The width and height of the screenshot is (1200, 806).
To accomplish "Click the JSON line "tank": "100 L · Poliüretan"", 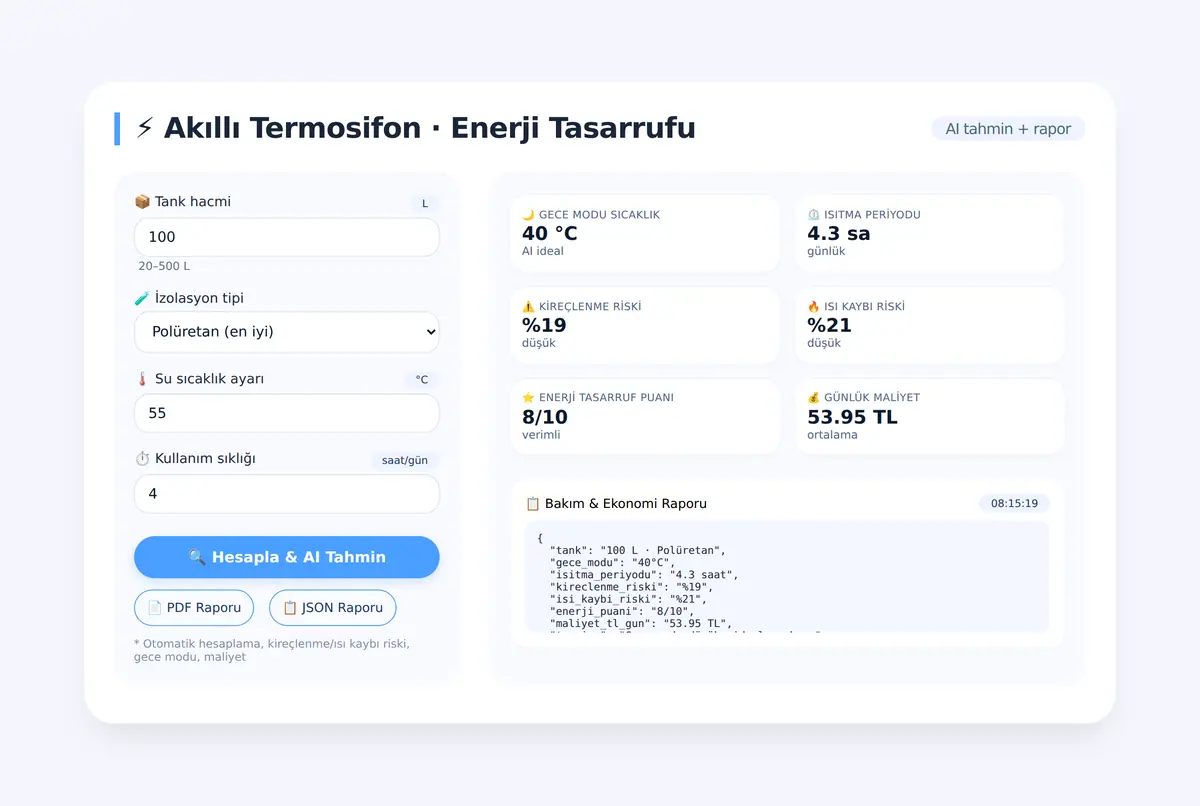I will (x=637, y=550).
